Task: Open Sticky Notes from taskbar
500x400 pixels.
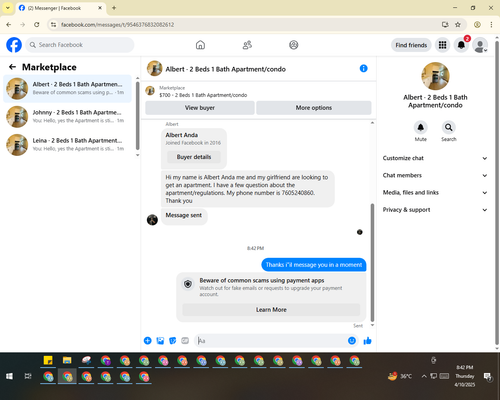Action: click(x=48, y=360)
